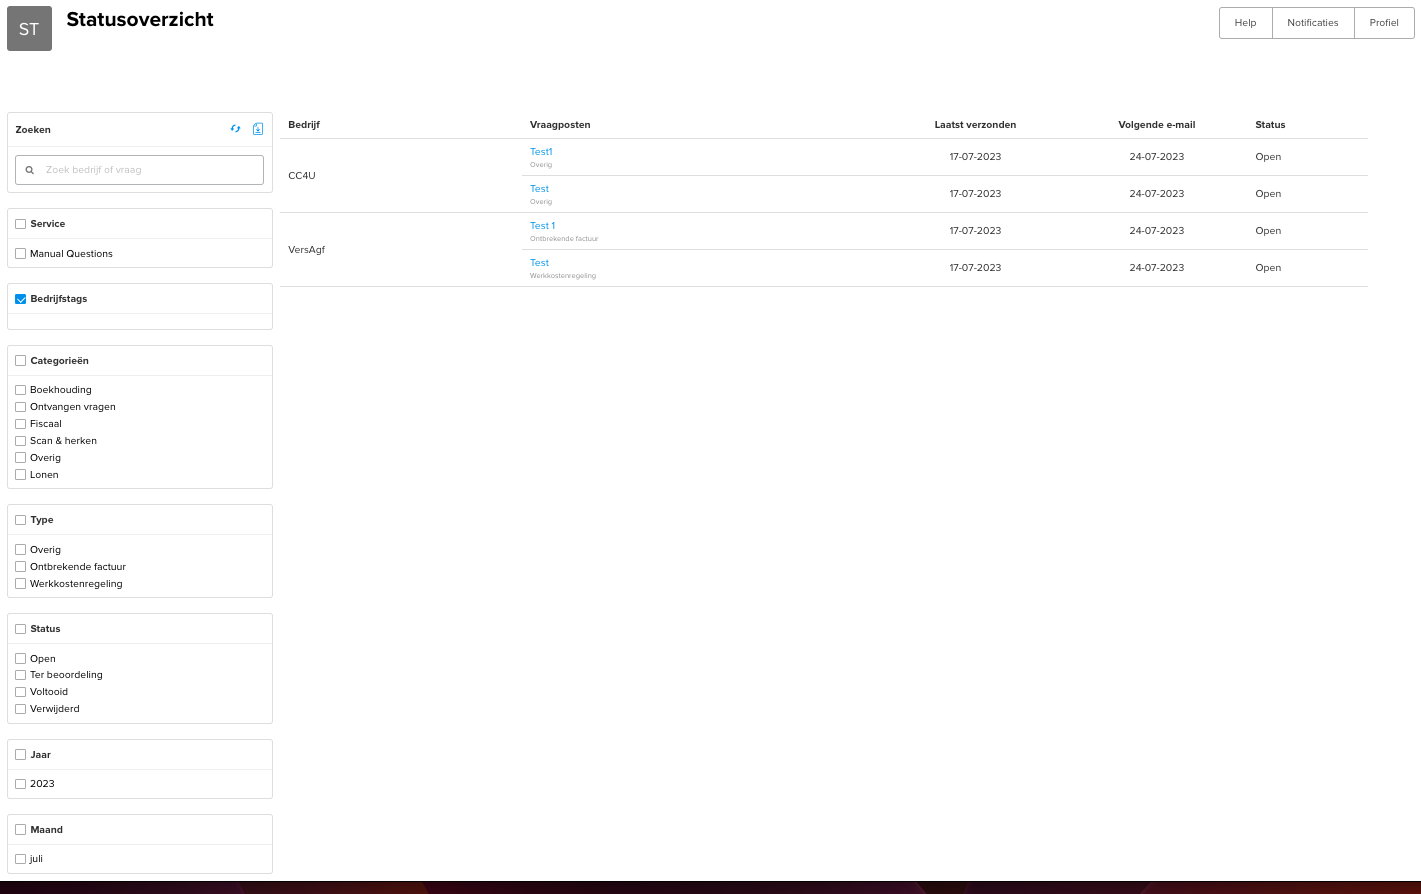
Task: Open VersAgf's Test Werkkostenregeling question
Action: pos(539,263)
